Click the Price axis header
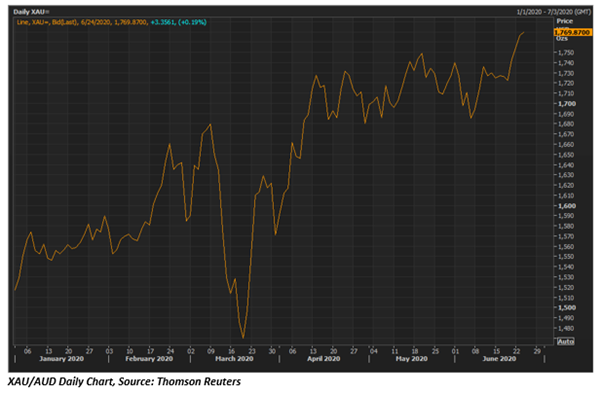The height and width of the screenshot is (395, 602). 564,21
